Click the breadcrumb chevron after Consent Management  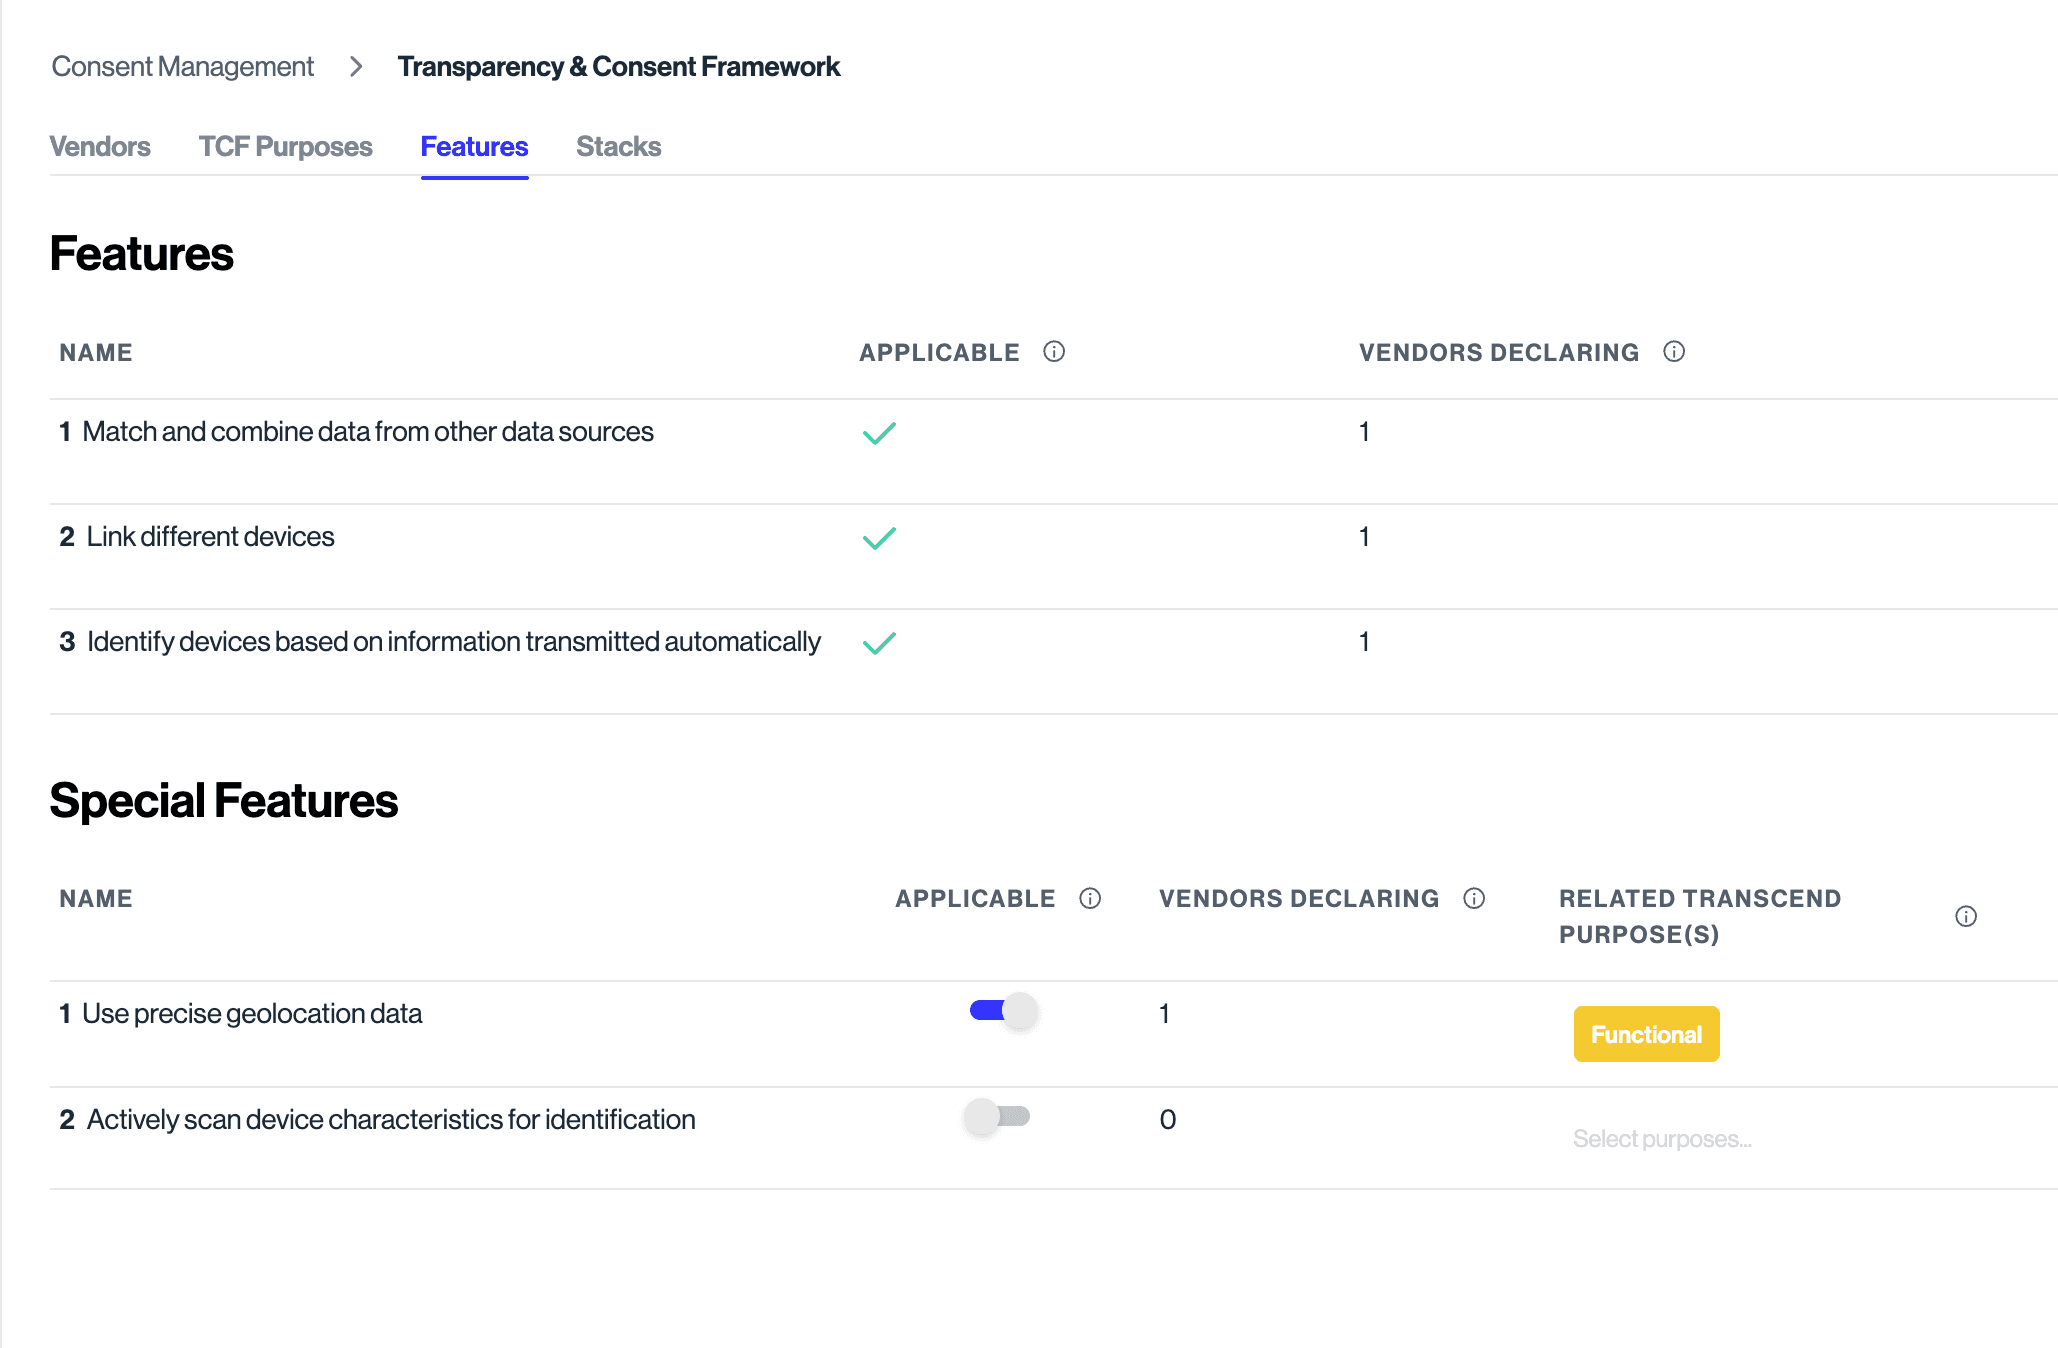pyautogui.click(x=355, y=66)
